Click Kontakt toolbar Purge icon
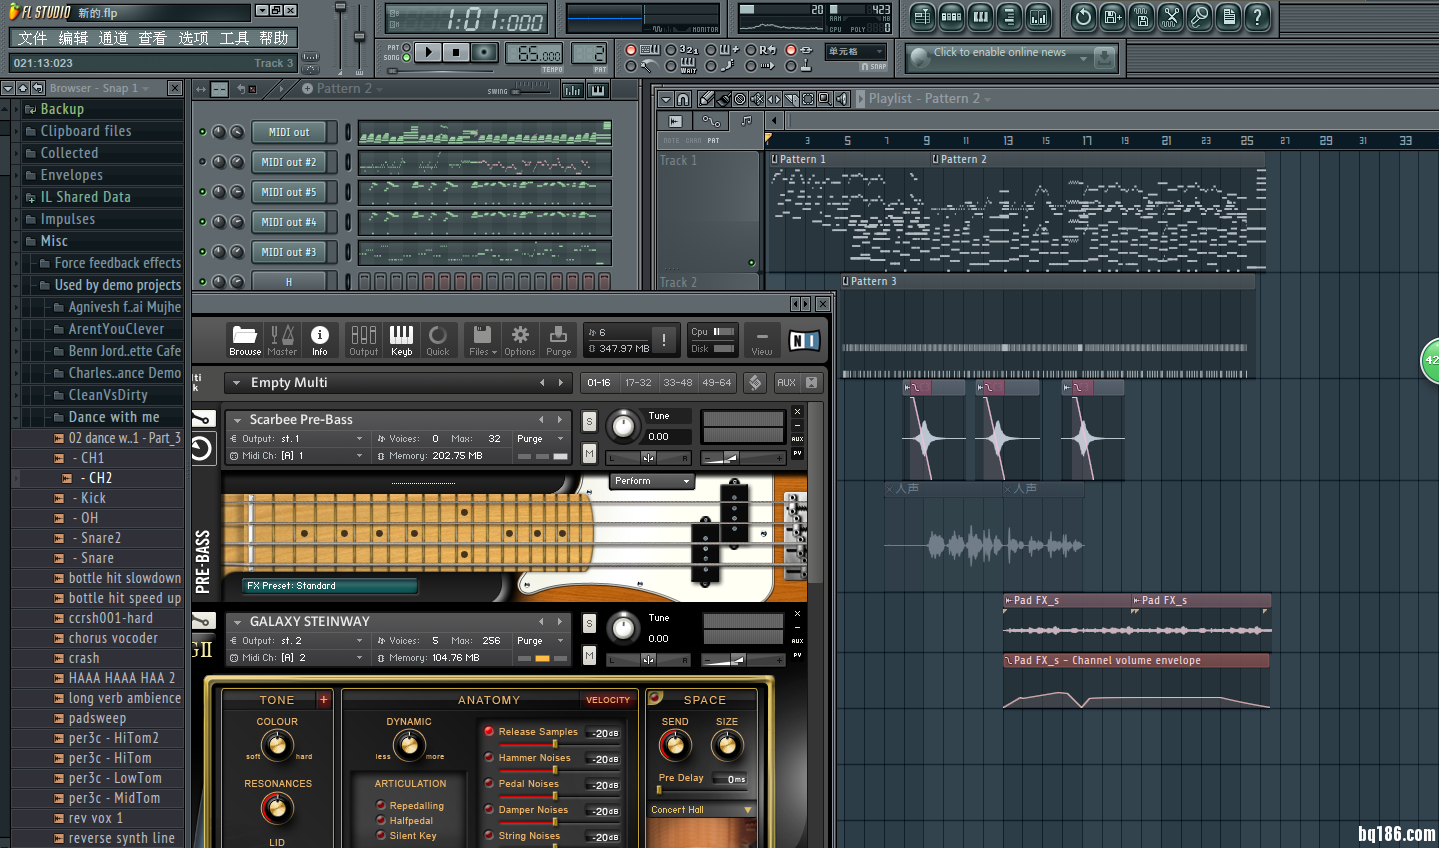The width and height of the screenshot is (1439, 848). 559,340
